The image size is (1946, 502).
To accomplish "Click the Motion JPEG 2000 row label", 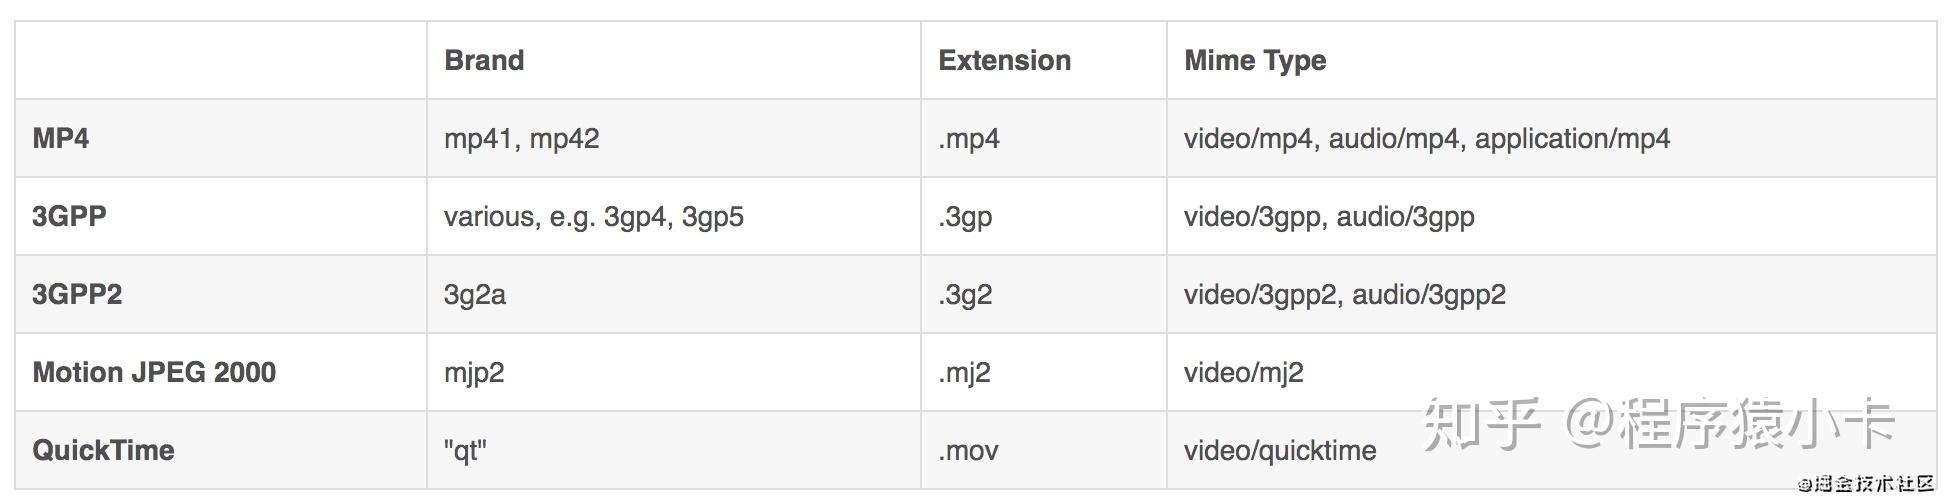I will pyautogui.click(x=154, y=372).
